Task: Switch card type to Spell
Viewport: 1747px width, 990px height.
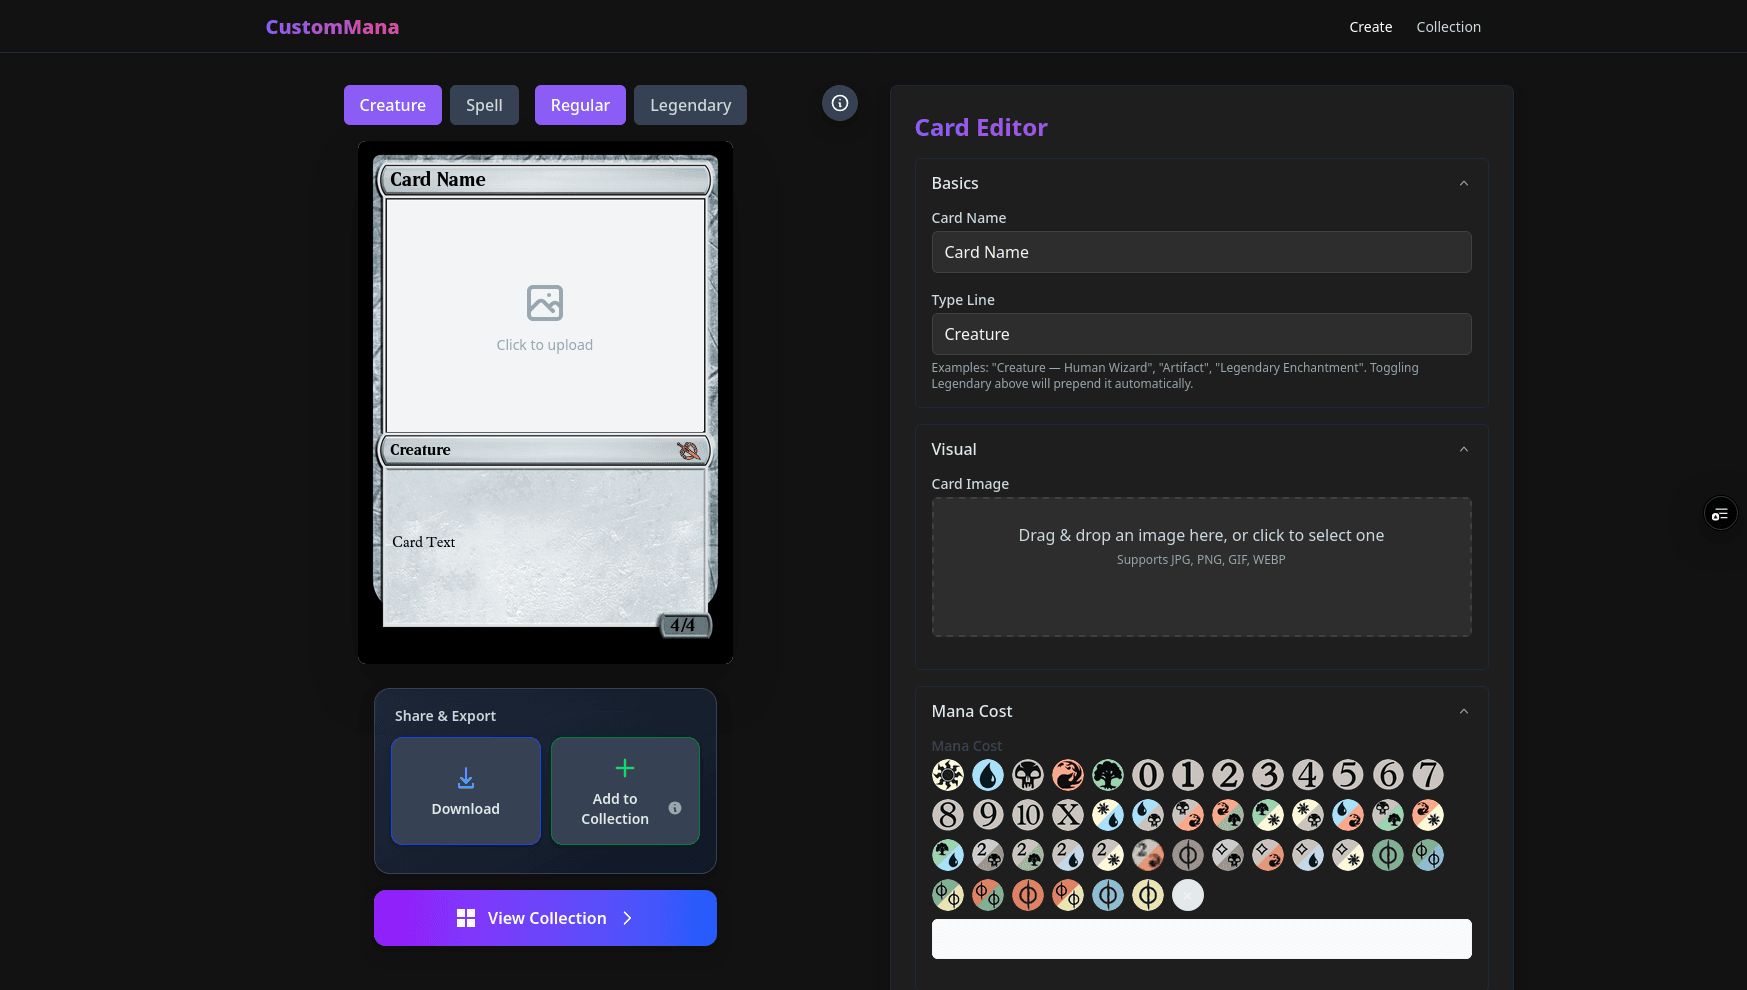Action: click(x=484, y=105)
